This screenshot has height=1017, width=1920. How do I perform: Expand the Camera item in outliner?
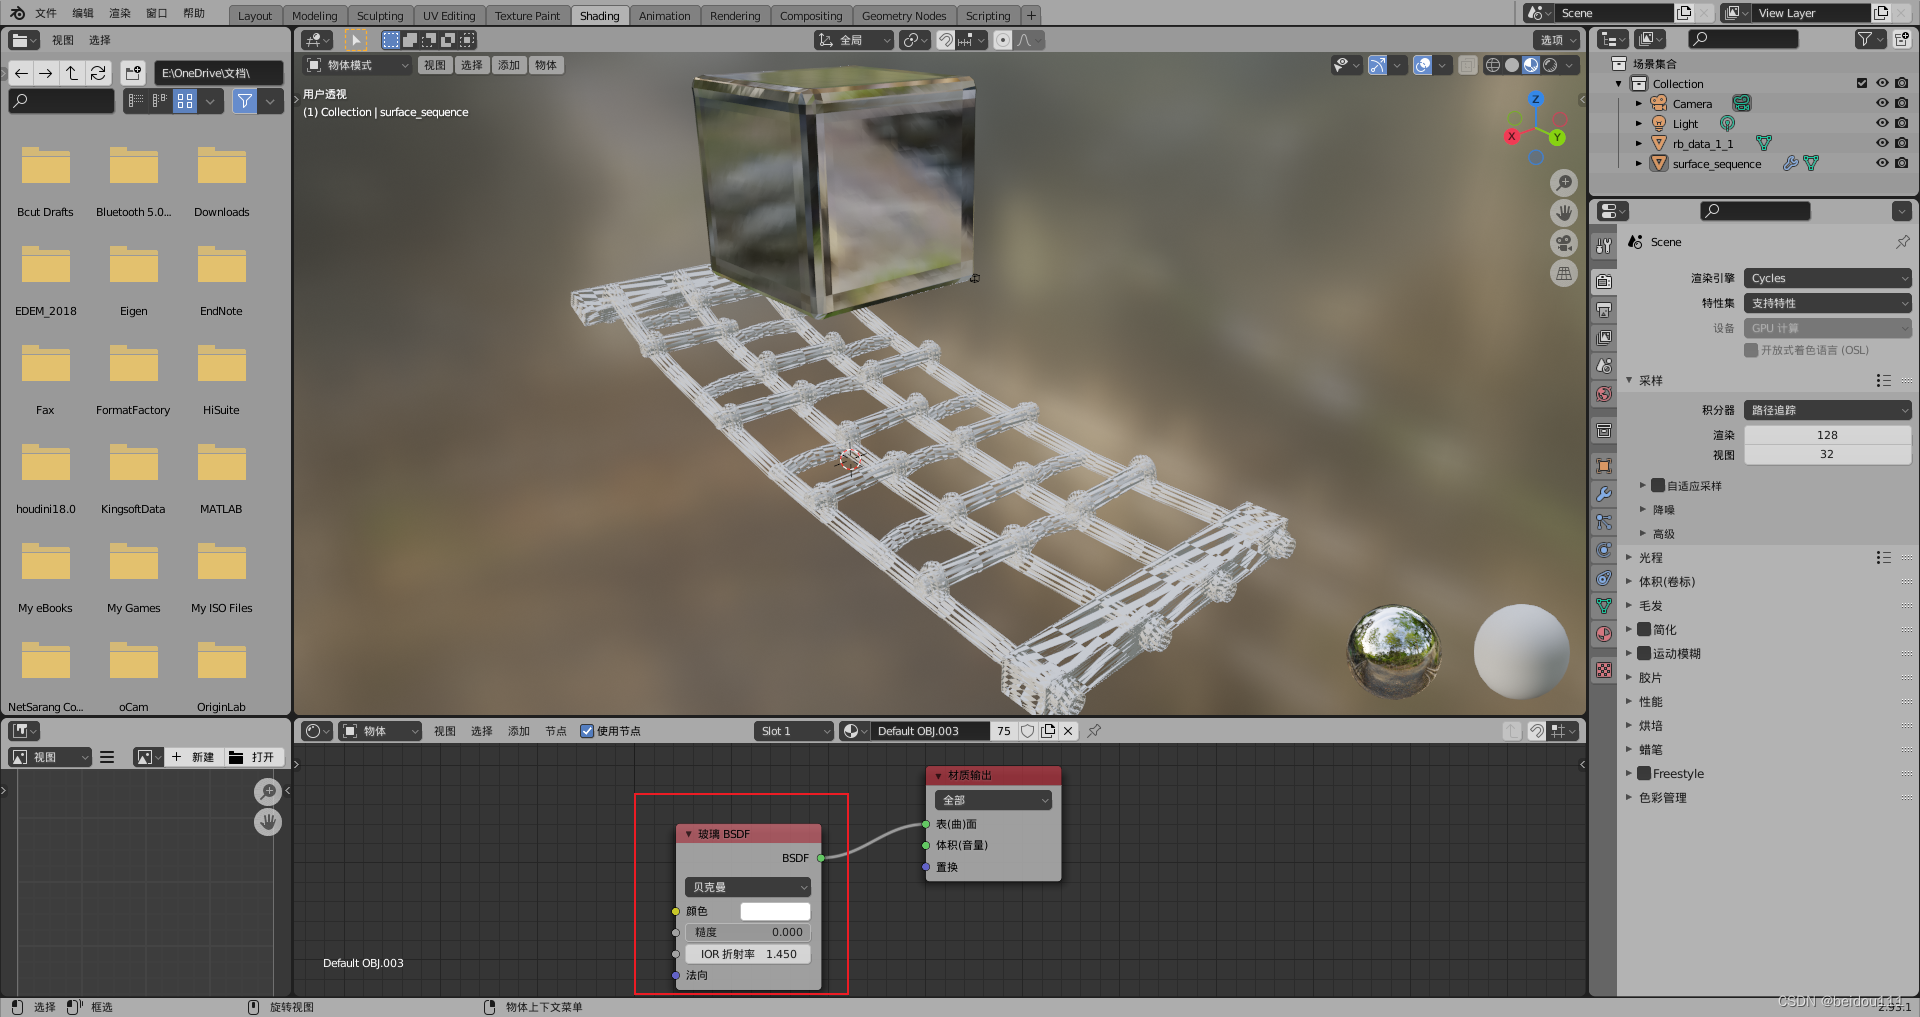pyautogui.click(x=1638, y=103)
